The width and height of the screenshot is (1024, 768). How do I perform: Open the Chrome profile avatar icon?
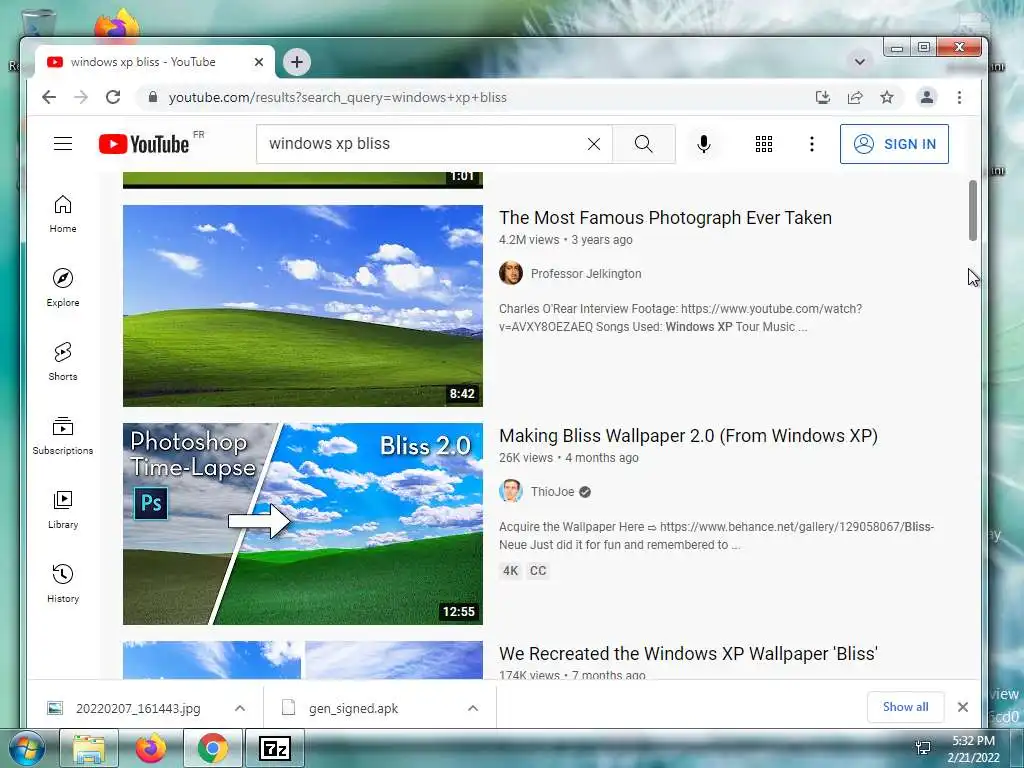(x=927, y=97)
